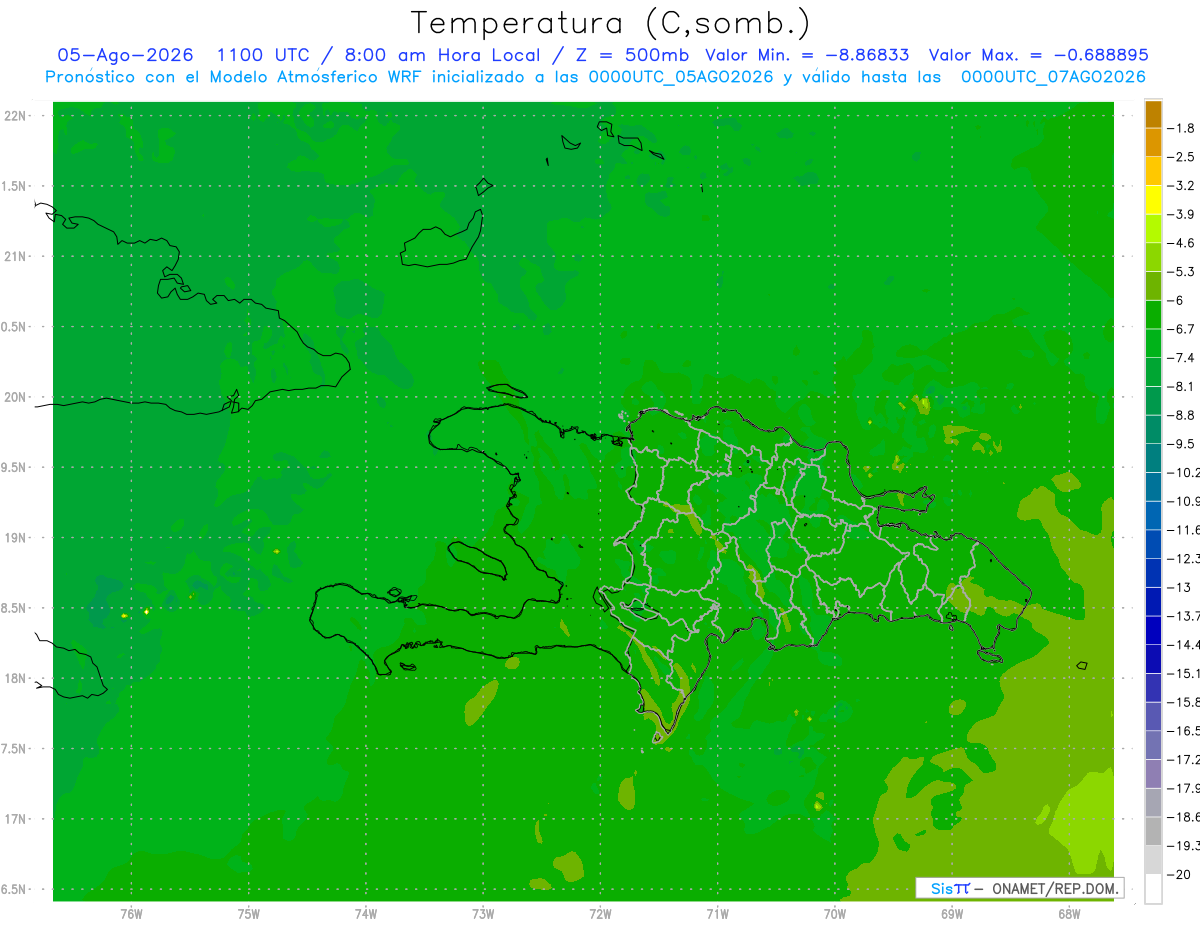Click the "-17.2" colorbar value
This screenshot has height=927, width=1200.
click(1184, 759)
